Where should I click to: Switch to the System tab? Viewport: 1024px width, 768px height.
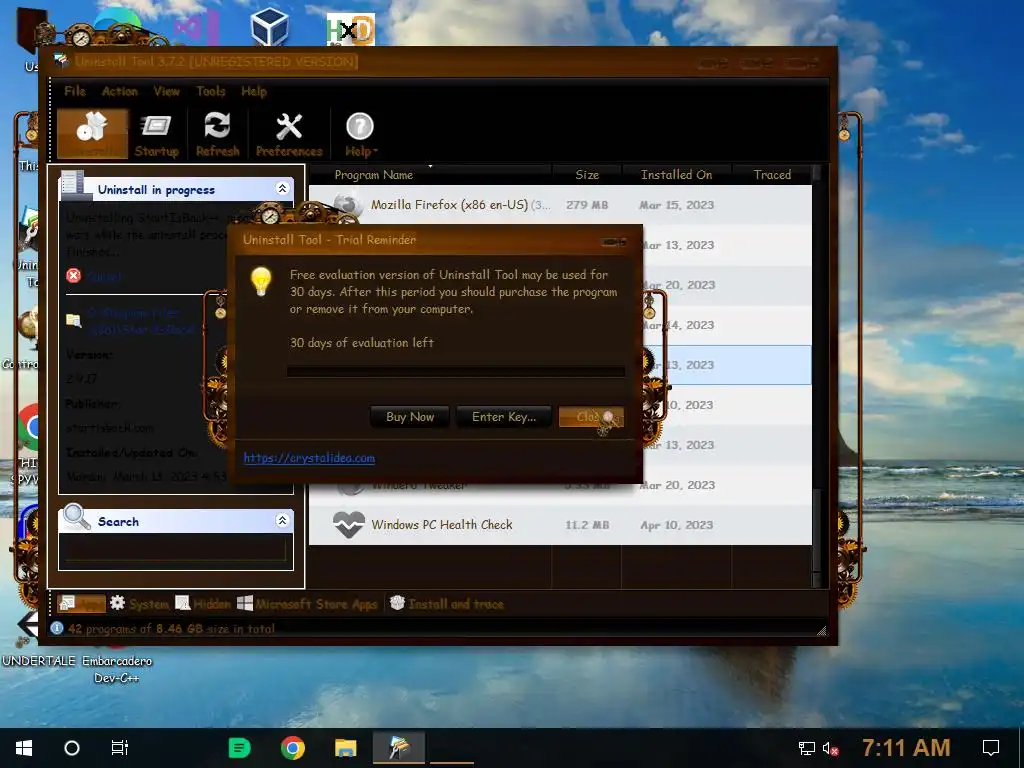tap(140, 603)
